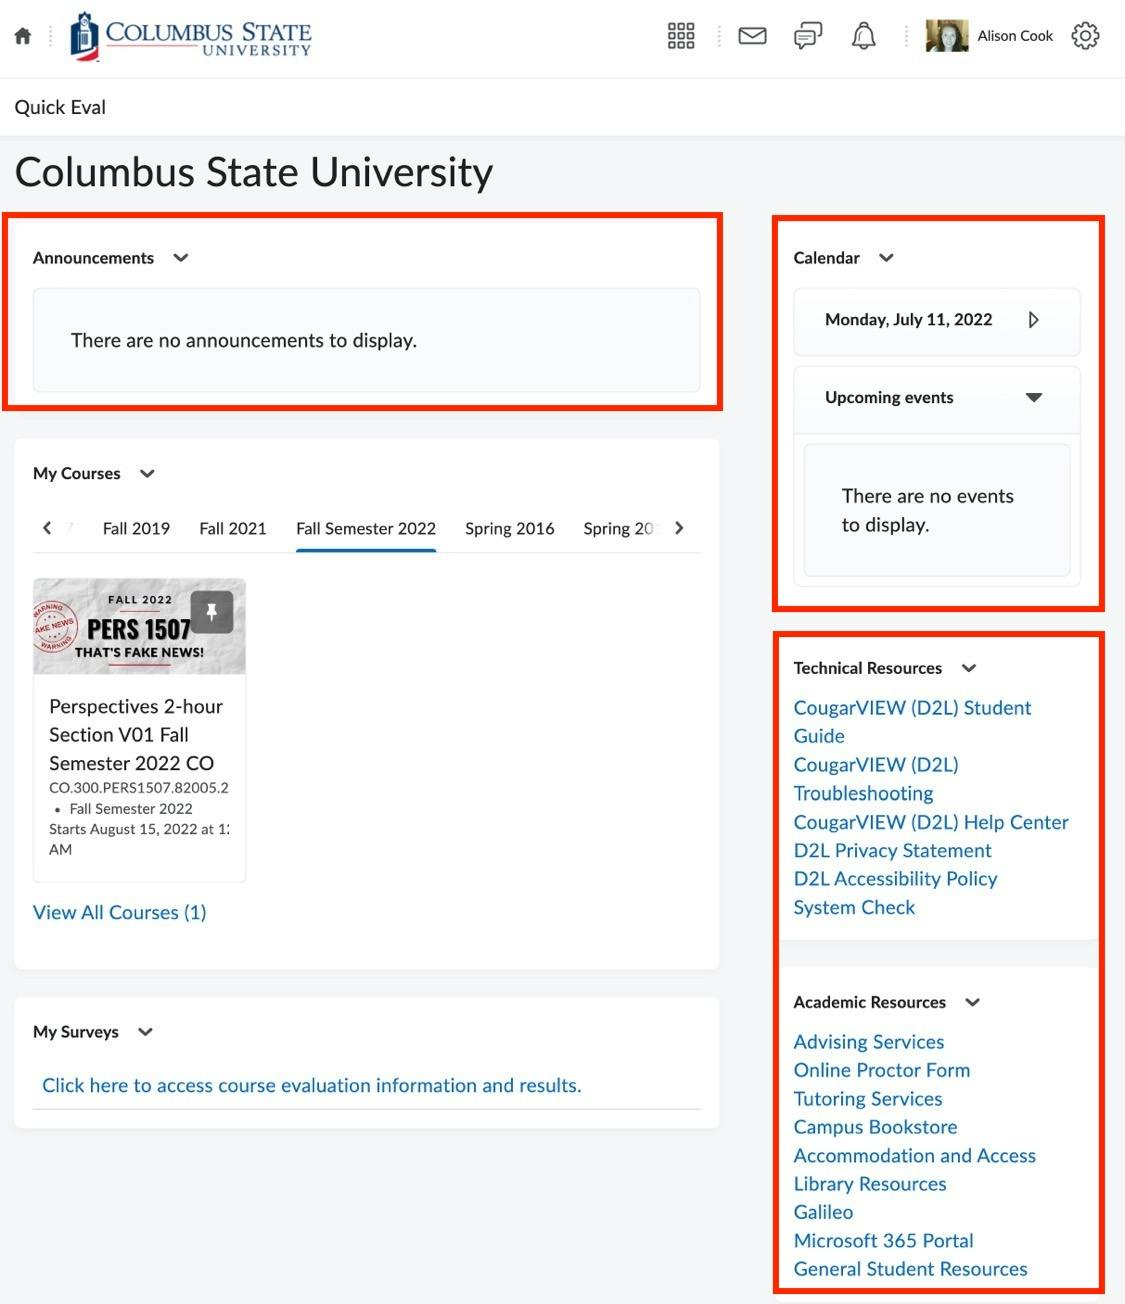Unpin the PERS 1507 course
Image resolution: width=1125 pixels, height=1304 pixels.
click(211, 611)
